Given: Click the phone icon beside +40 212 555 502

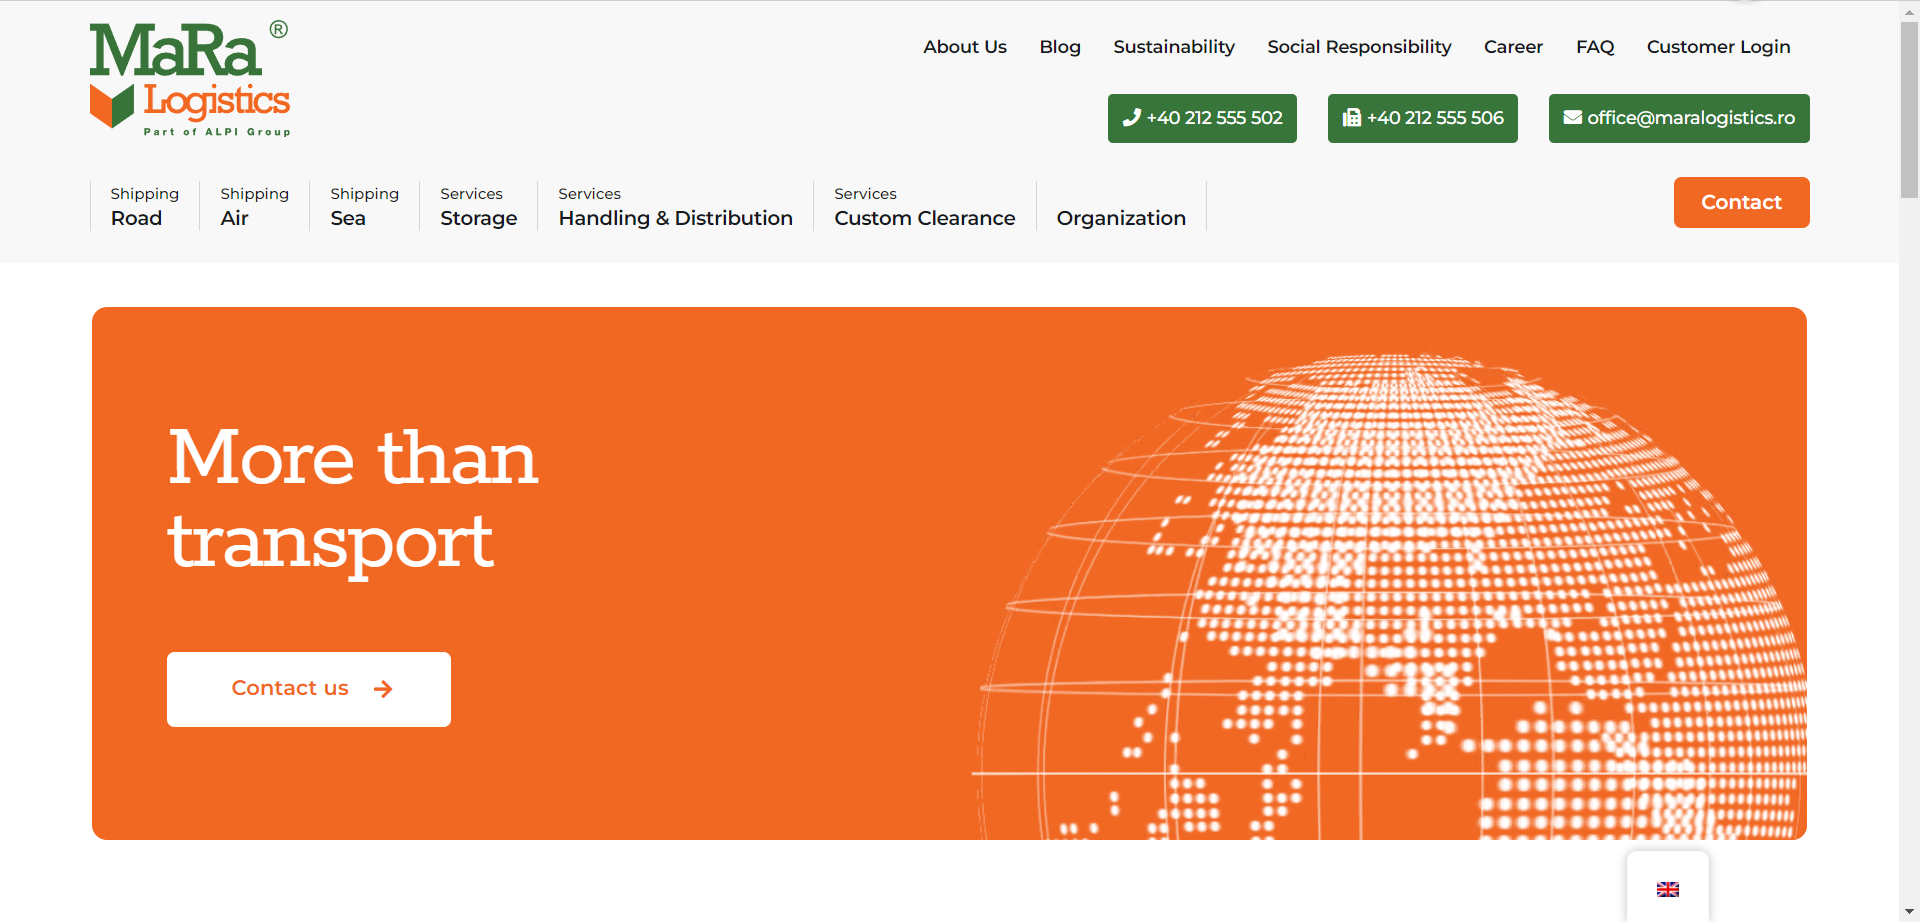Looking at the screenshot, I should pos(1131,118).
